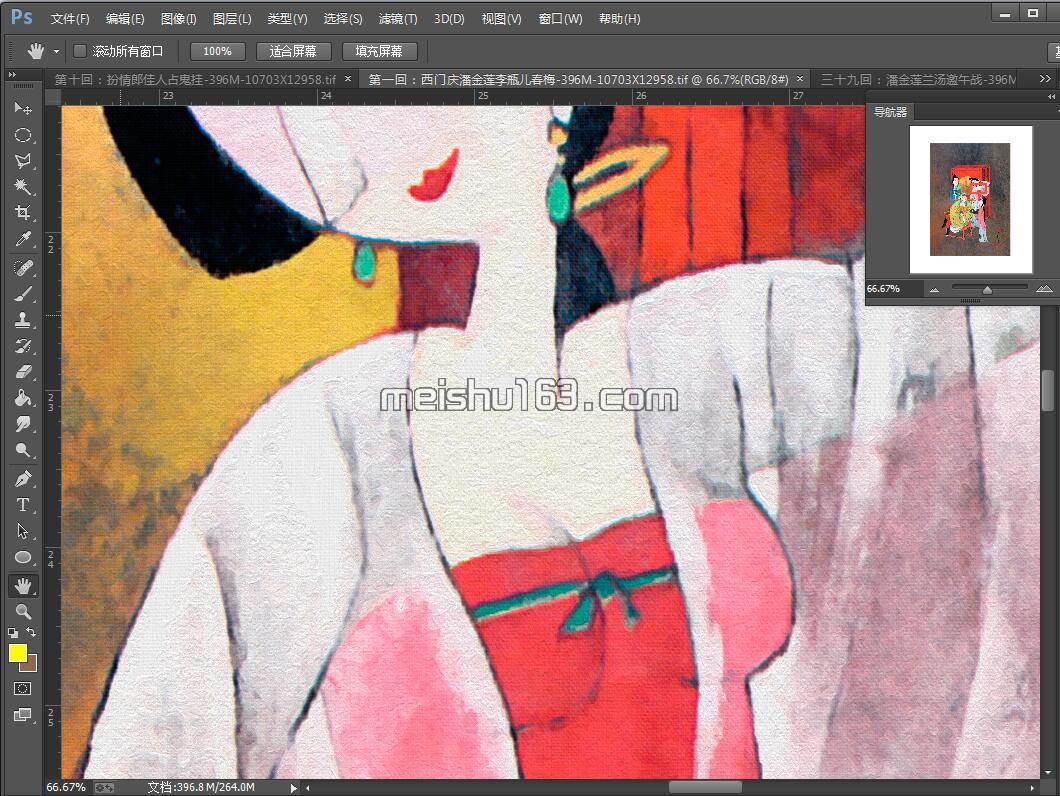Reset default foreground and background colors
The height and width of the screenshot is (796, 1060).
point(13,634)
